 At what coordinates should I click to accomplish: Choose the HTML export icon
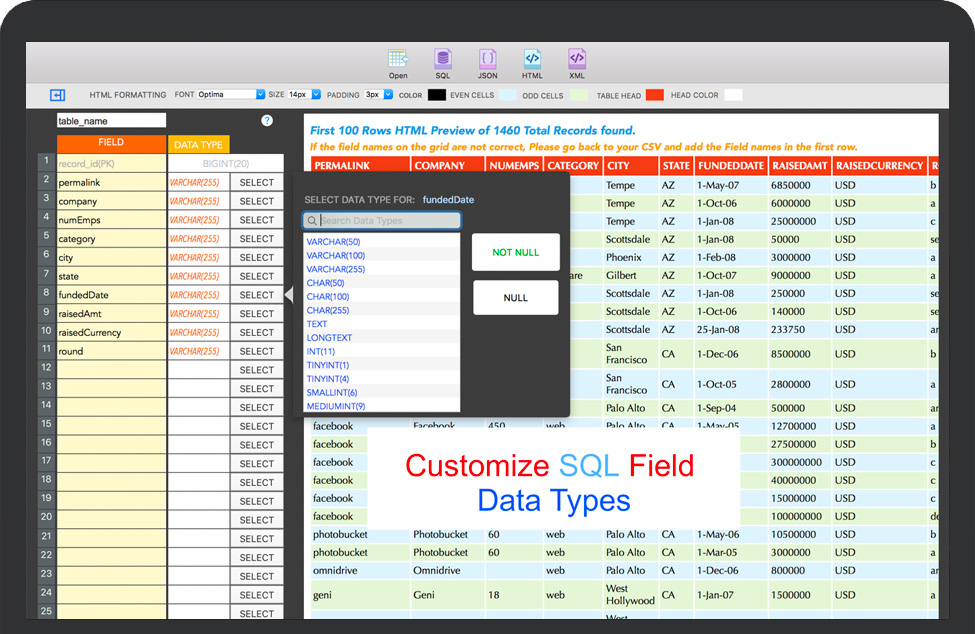532,59
